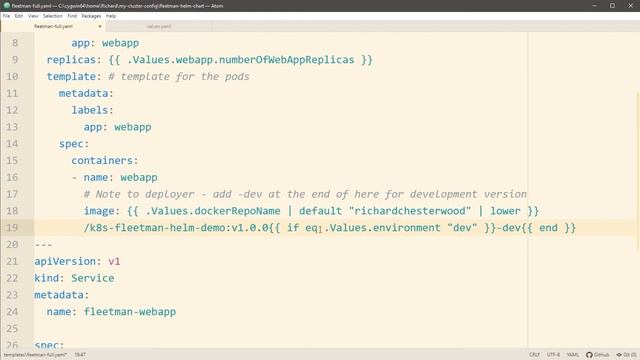Switch to the fleetman-full.yaml tab
The height and width of the screenshot is (360, 640).
pos(53,27)
